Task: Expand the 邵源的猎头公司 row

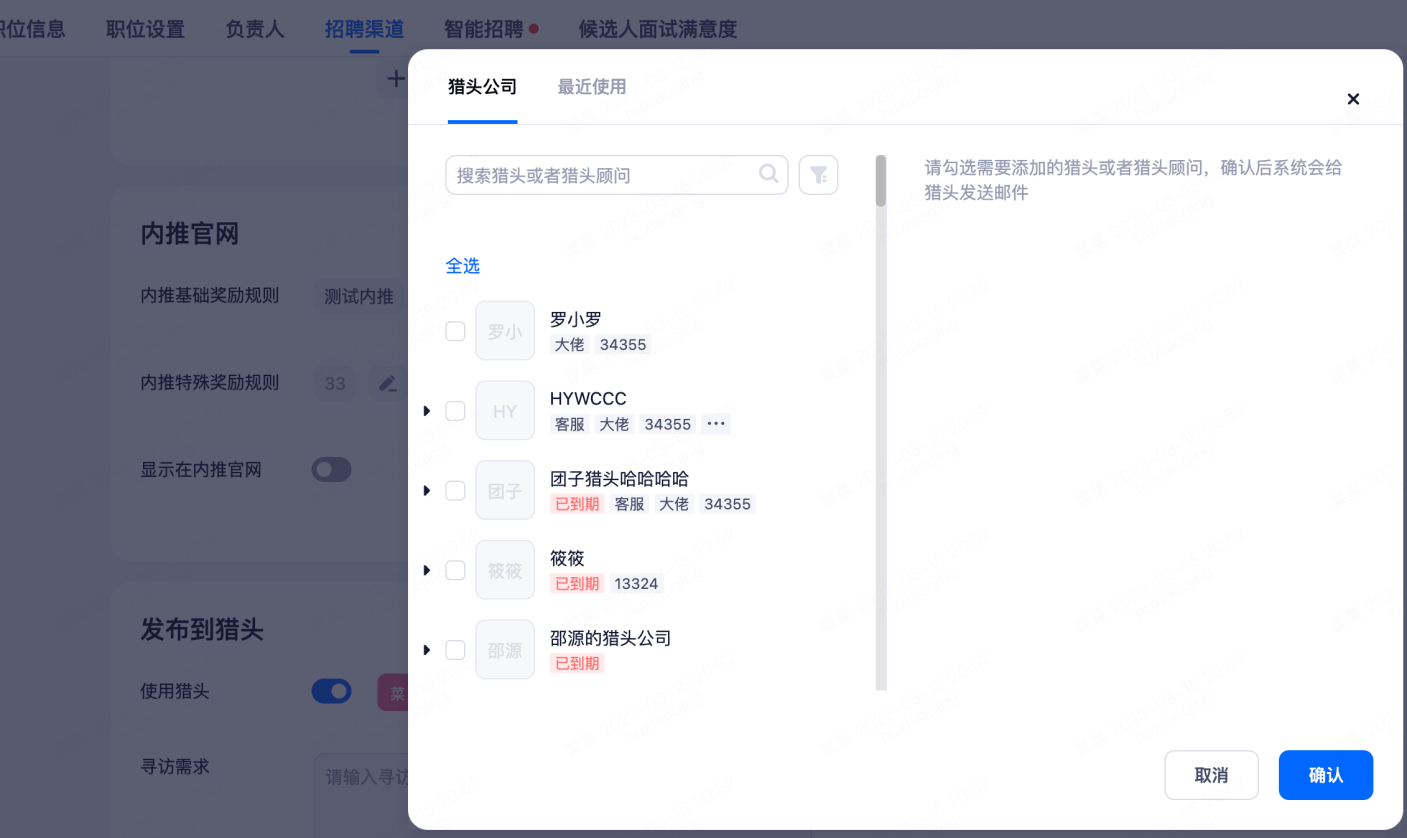Action: pos(427,650)
